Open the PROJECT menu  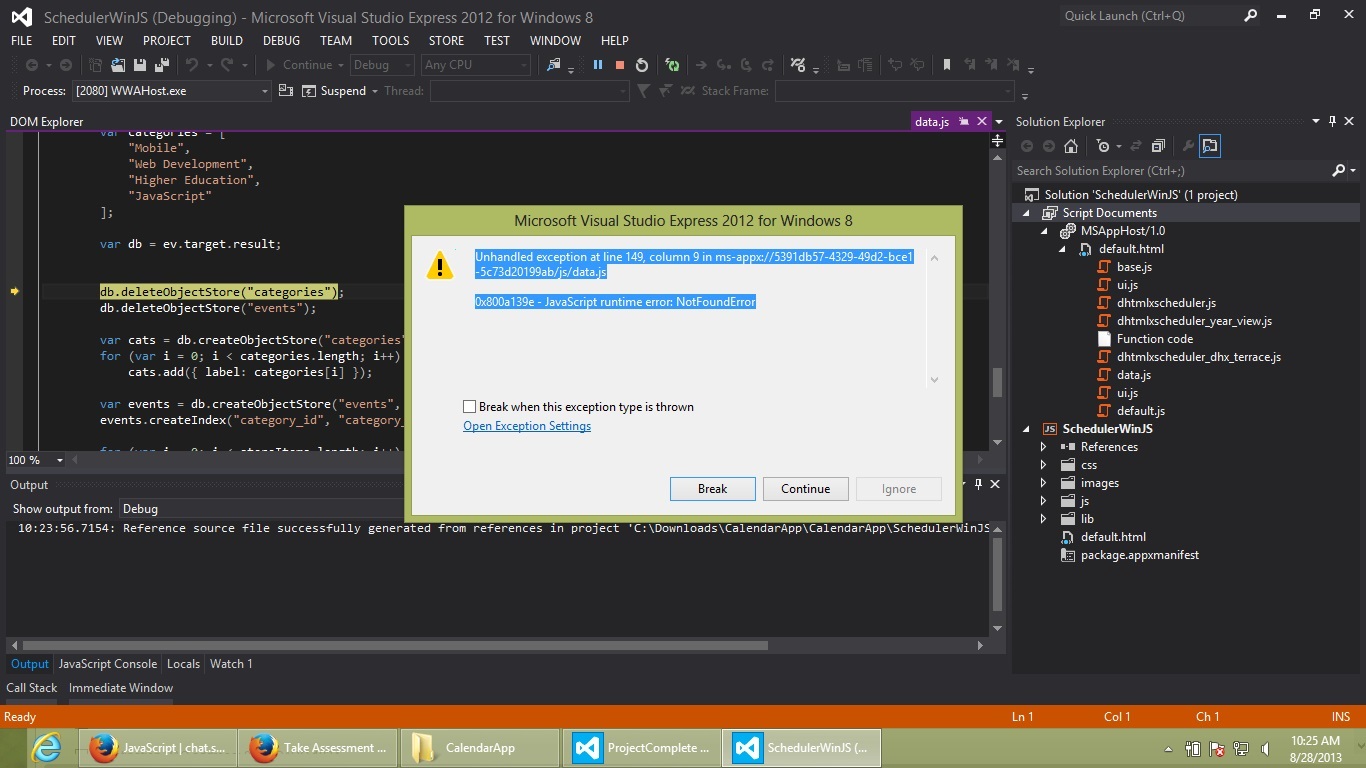[167, 41]
